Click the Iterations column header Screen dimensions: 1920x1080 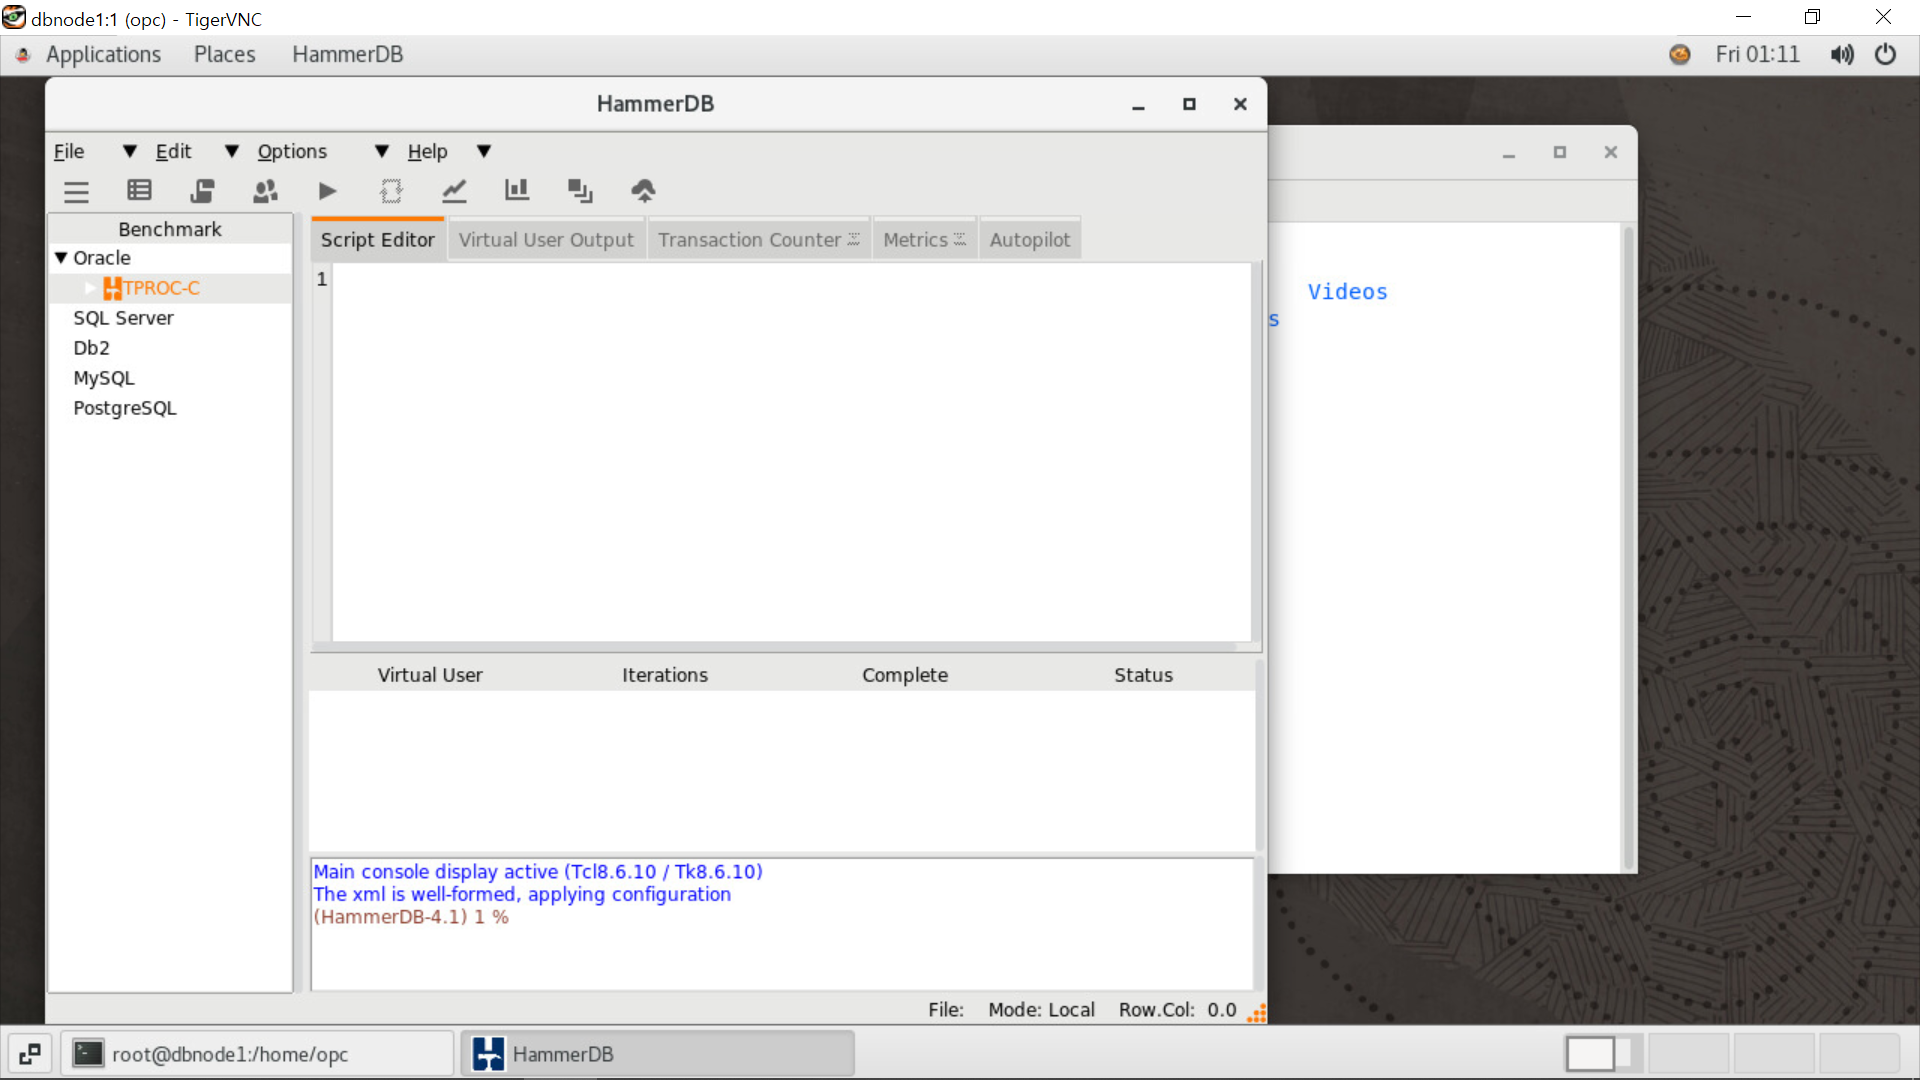pyautogui.click(x=665, y=675)
